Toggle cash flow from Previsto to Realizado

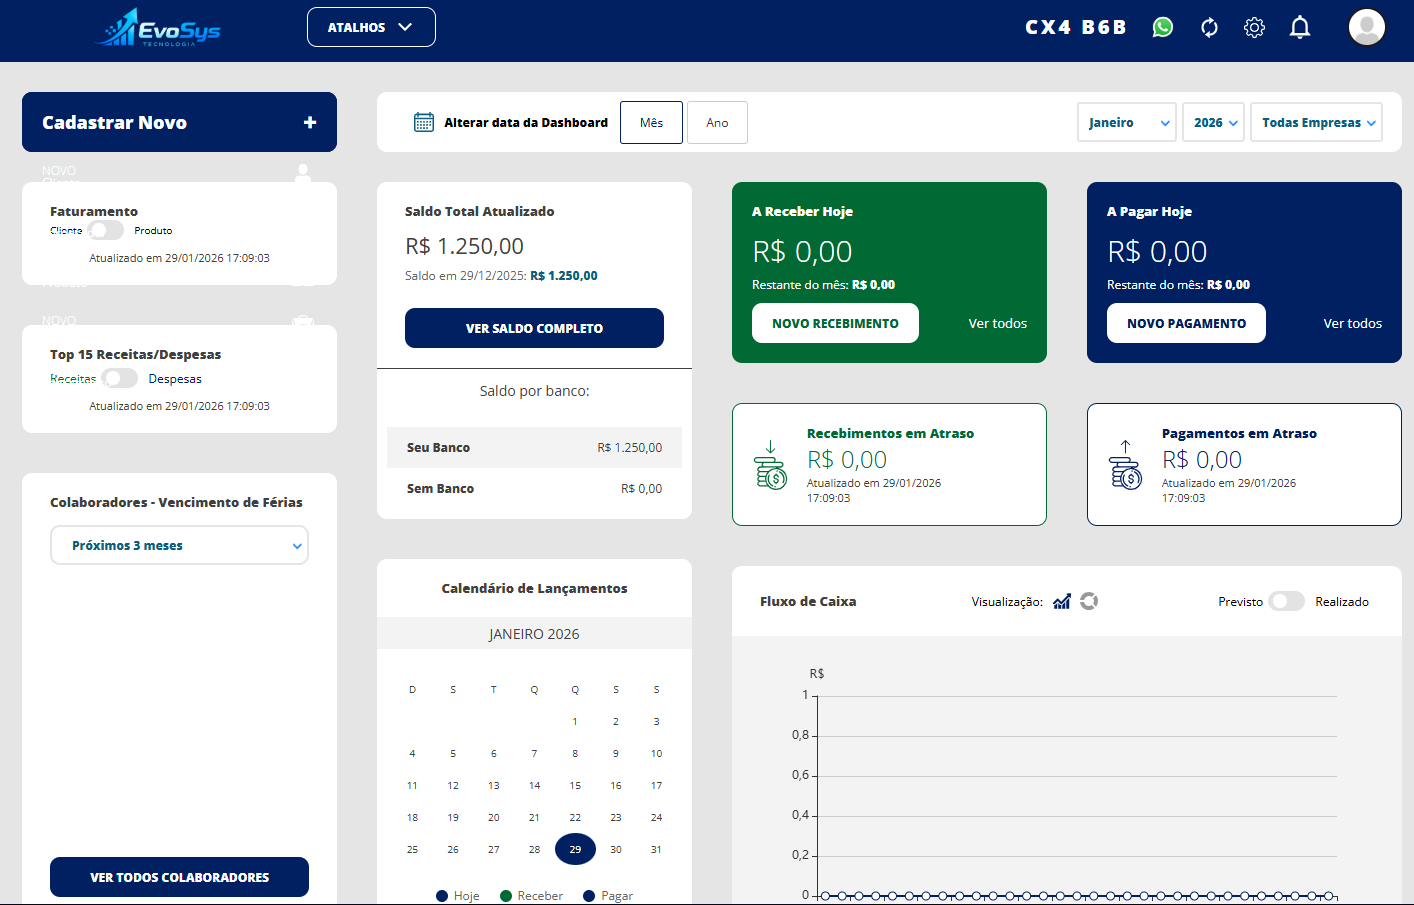pyautogui.click(x=1287, y=601)
